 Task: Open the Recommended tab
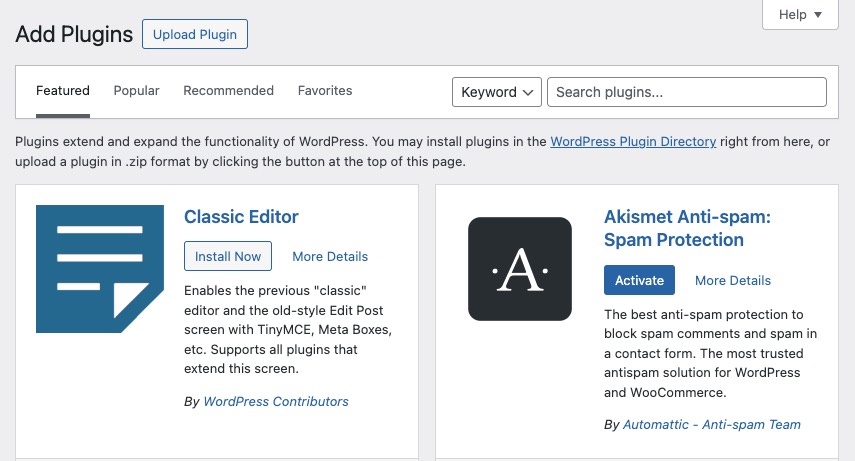(x=228, y=91)
